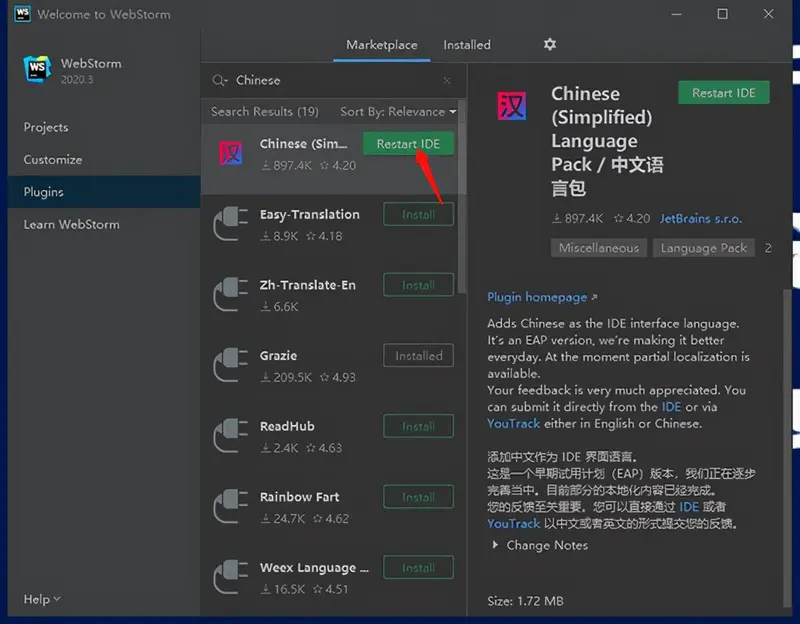The image size is (800, 624).
Task: Click Restart IDE in details panel
Action: (723, 93)
